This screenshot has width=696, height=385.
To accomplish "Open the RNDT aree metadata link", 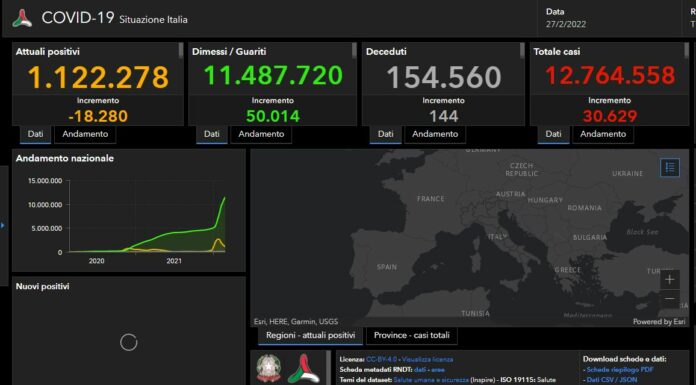I will coord(438,369).
